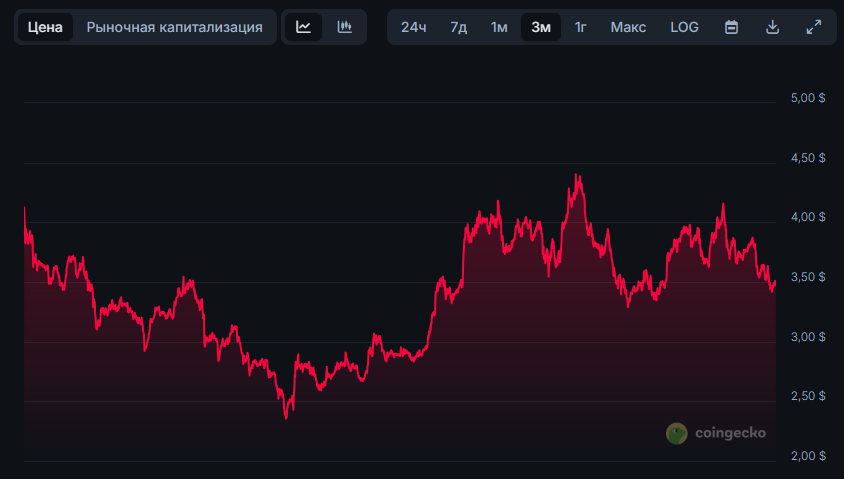This screenshot has height=479, width=844.
Task: Expand the chart to fullscreen
Action: (x=813, y=27)
